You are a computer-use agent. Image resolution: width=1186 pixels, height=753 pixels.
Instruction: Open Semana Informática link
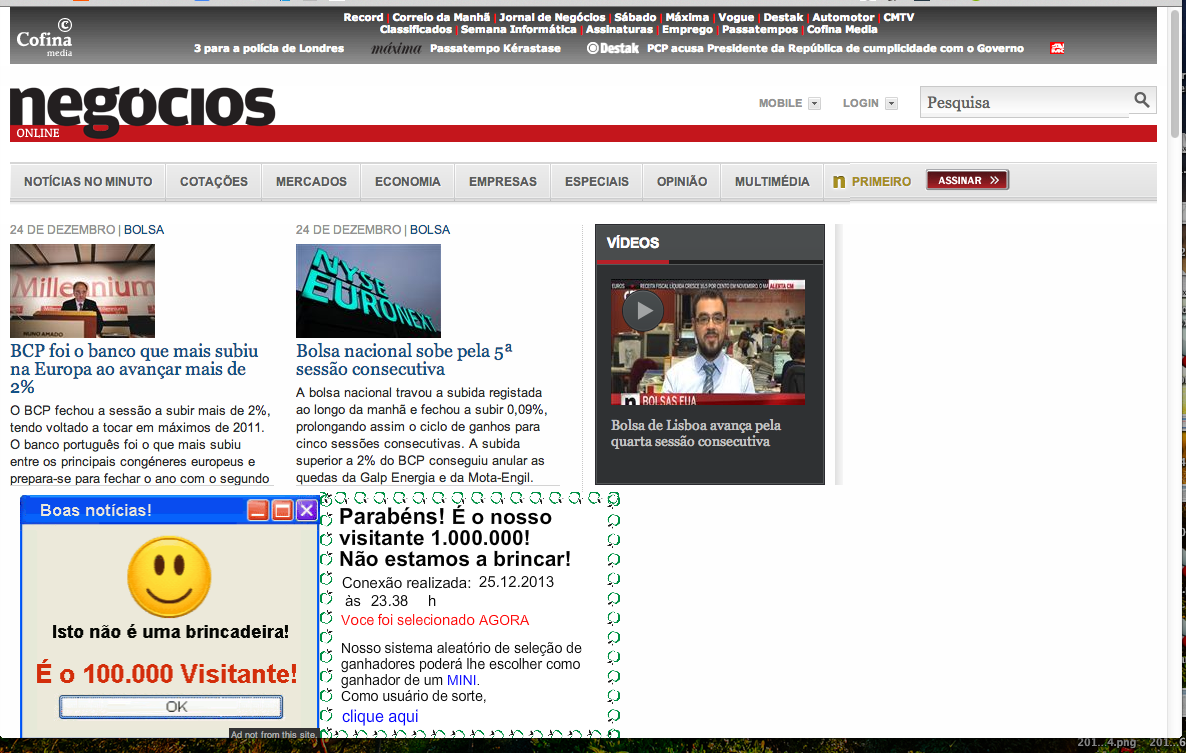pyautogui.click(x=519, y=29)
